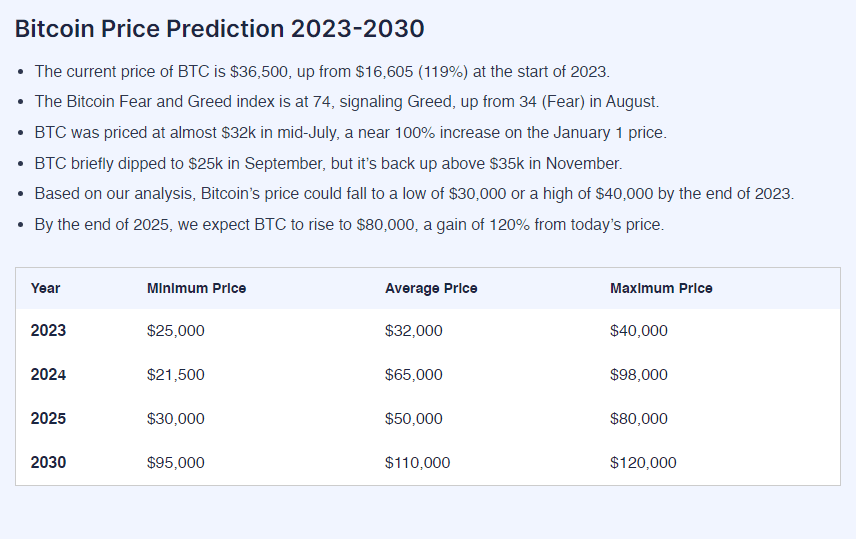Screen dimensions: 856x539
Task: Select the 2024 row label
Action: point(48,374)
